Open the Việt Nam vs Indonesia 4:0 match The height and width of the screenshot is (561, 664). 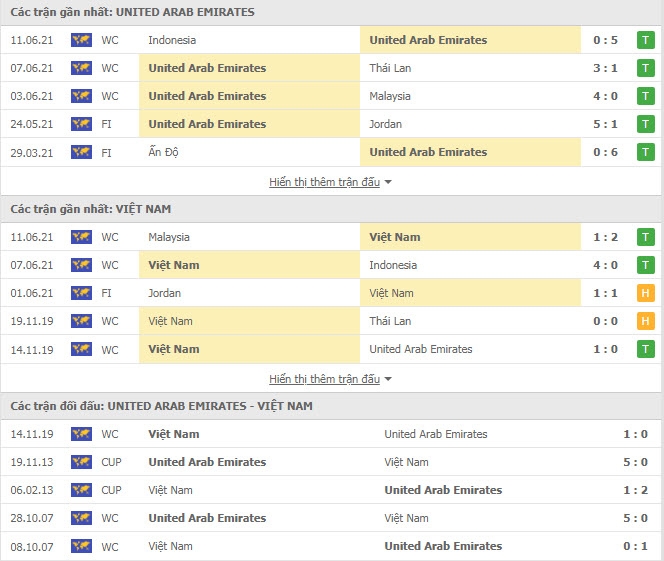tap(330, 265)
